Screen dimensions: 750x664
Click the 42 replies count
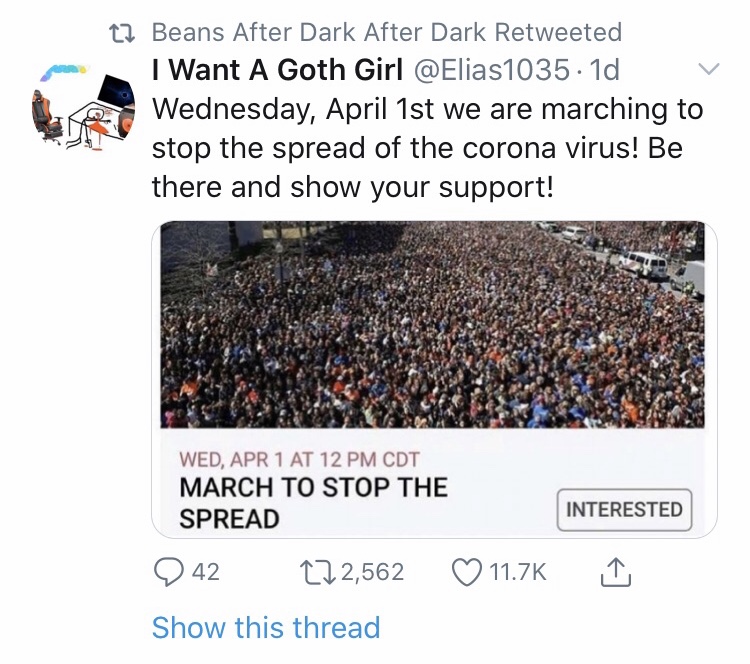205,572
